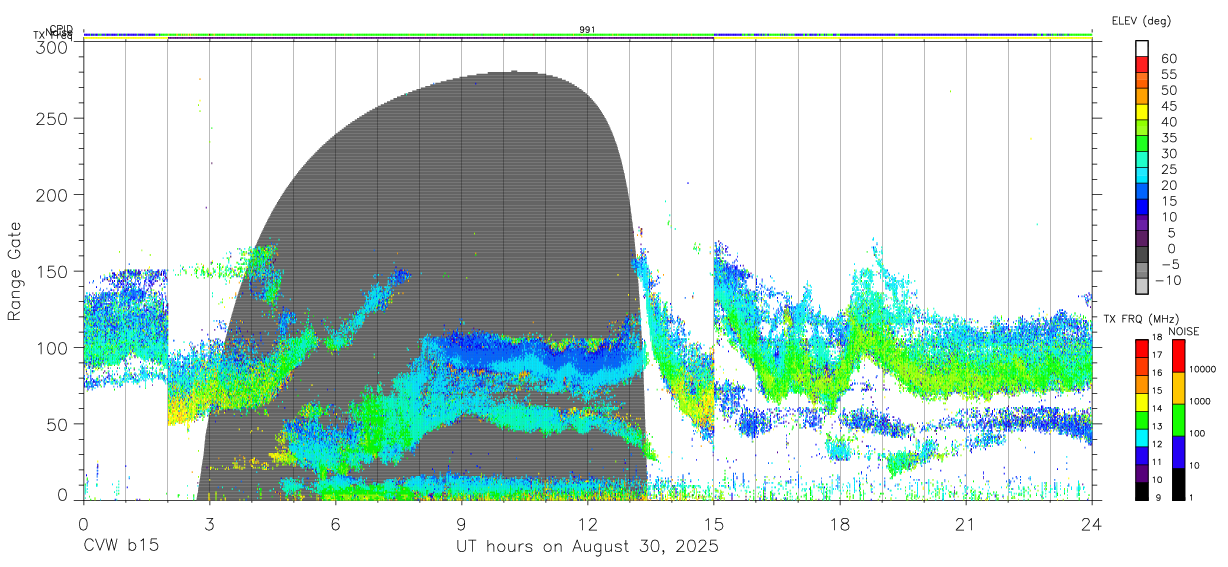
Task: Click the 3 hour tick label on x-axis
Action: coord(209,523)
